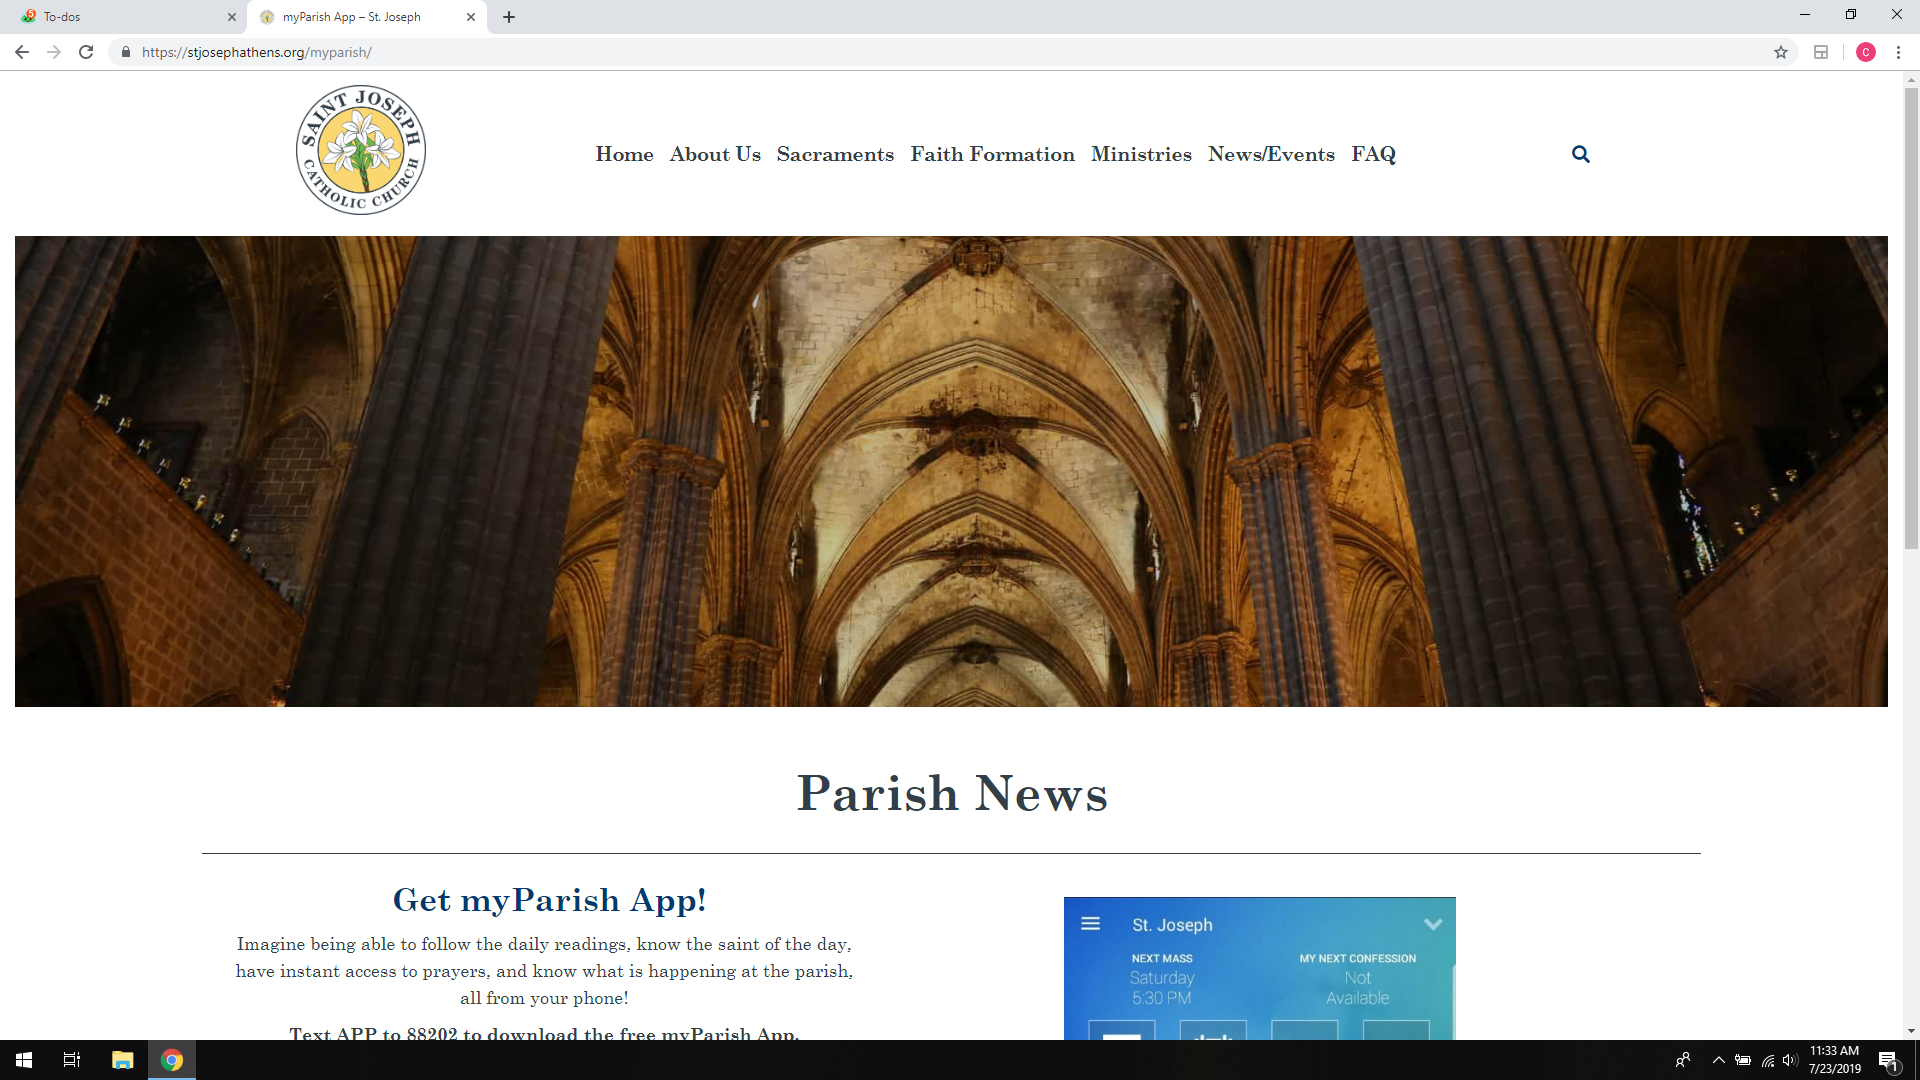The height and width of the screenshot is (1080, 1920).
Task: Open the Sacraments menu item
Action: click(x=835, y=154)
